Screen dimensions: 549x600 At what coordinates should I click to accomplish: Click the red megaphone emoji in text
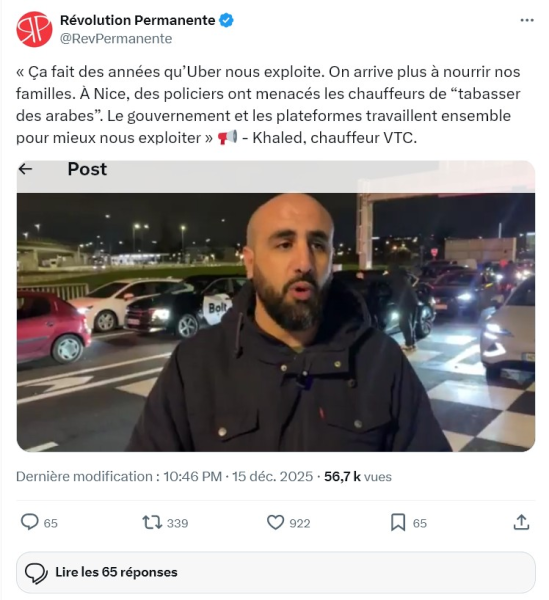[x=228, y=137]
